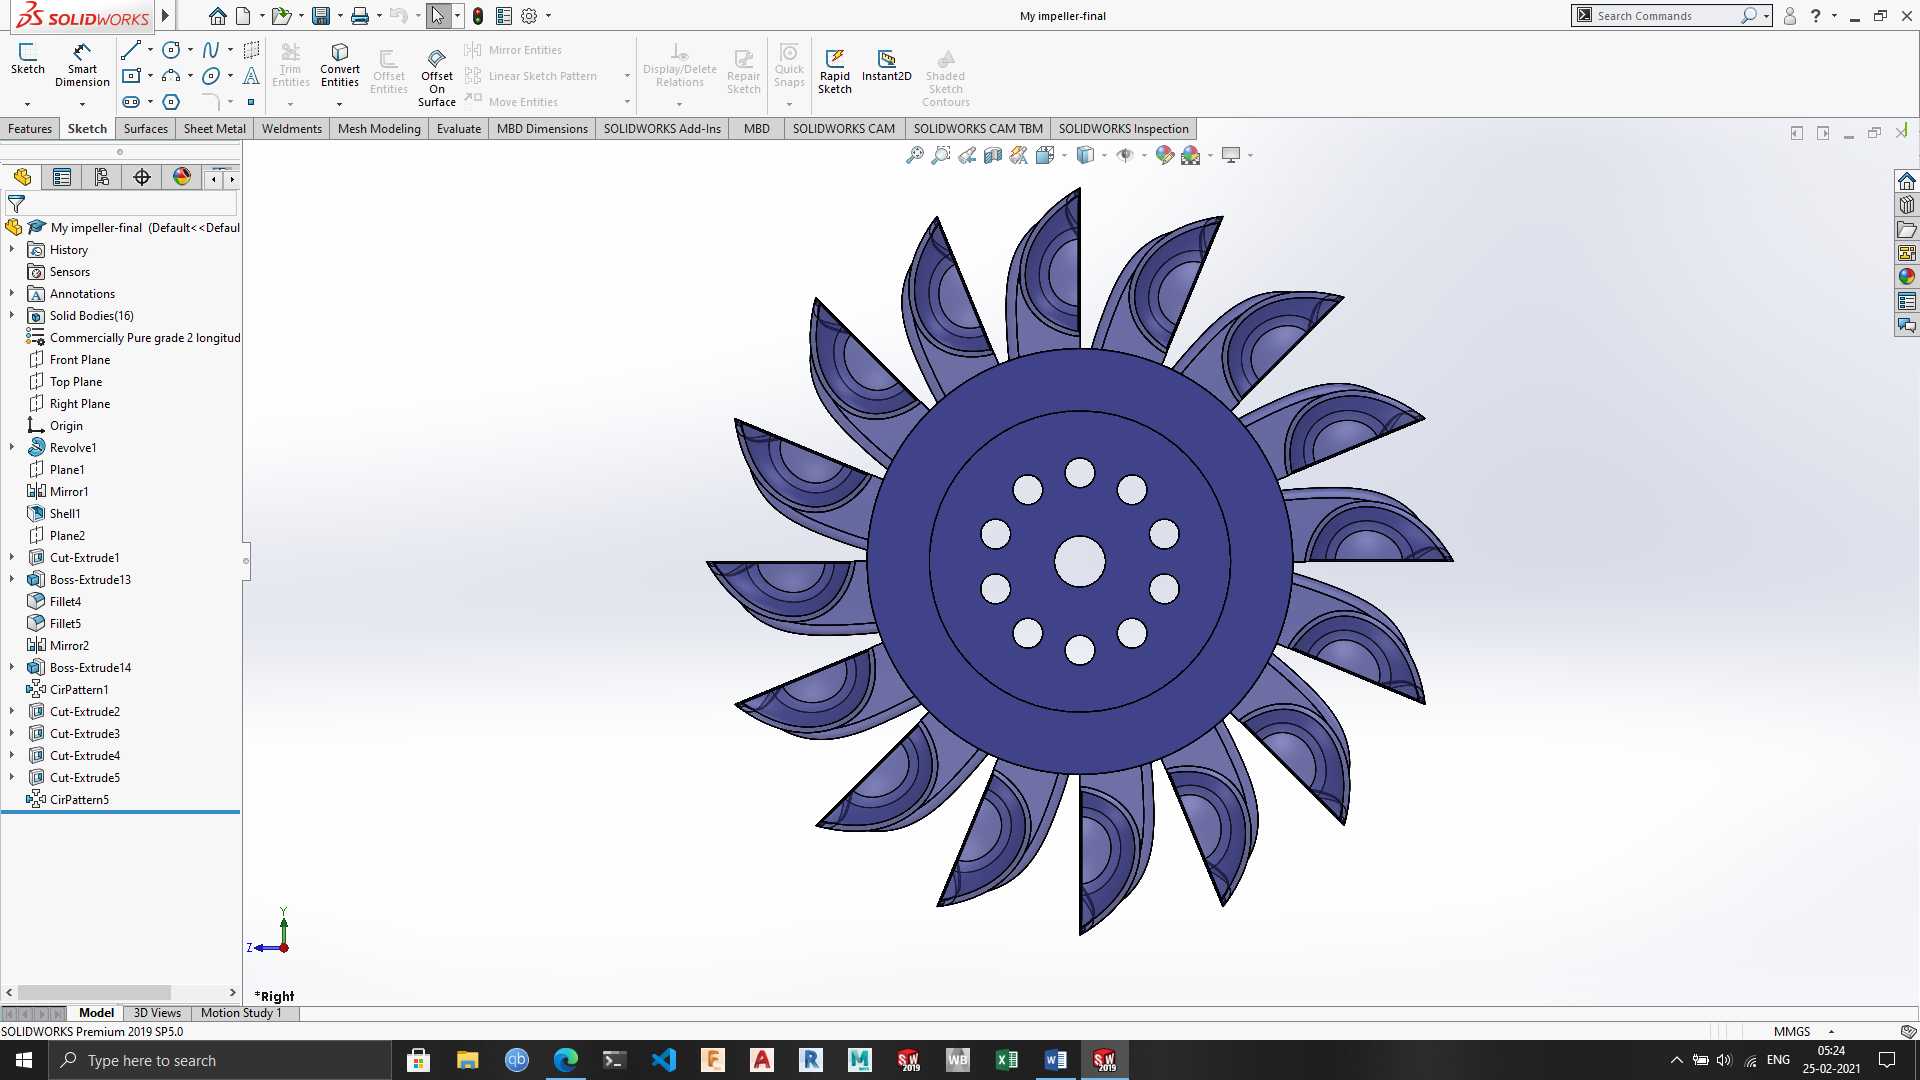Click feature tree horizontal scrollbar

[x=95, y=993]
